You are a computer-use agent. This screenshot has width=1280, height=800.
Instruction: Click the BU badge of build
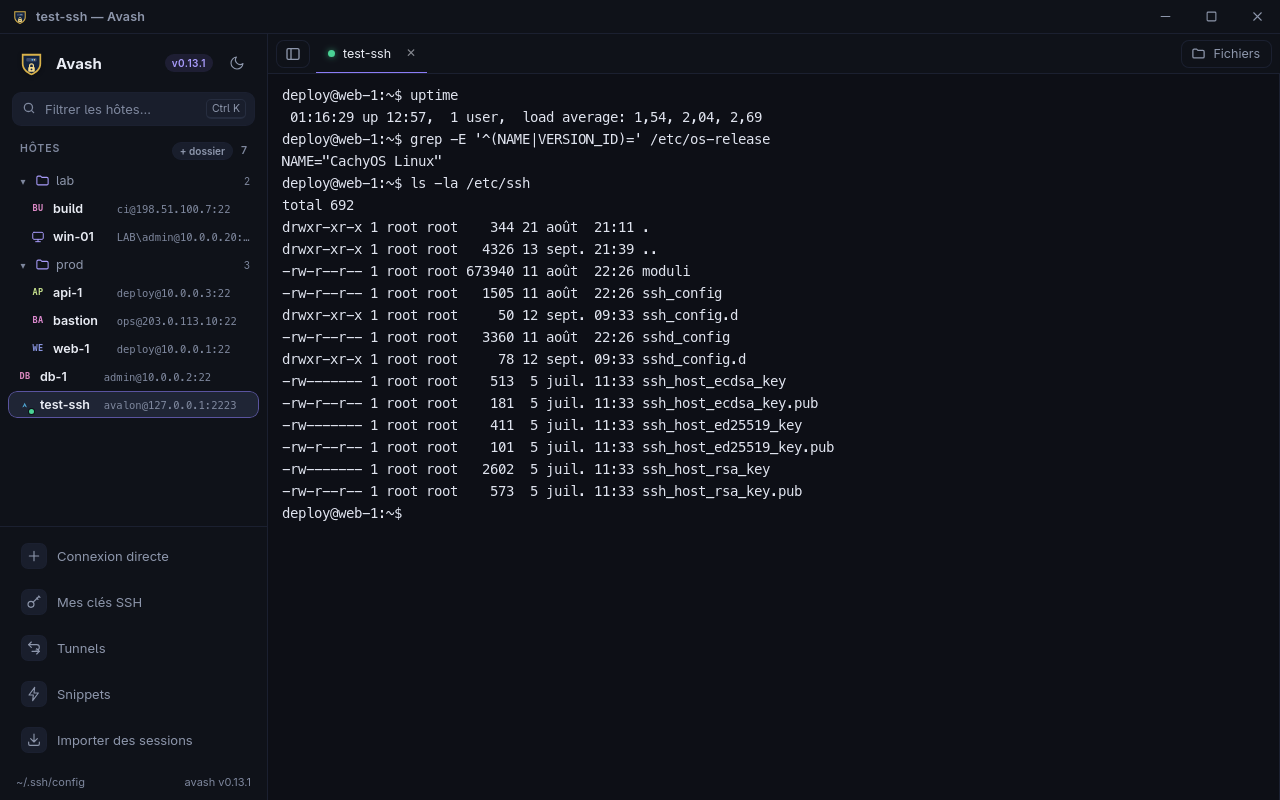pyautogui.click(x=38, y=208)
